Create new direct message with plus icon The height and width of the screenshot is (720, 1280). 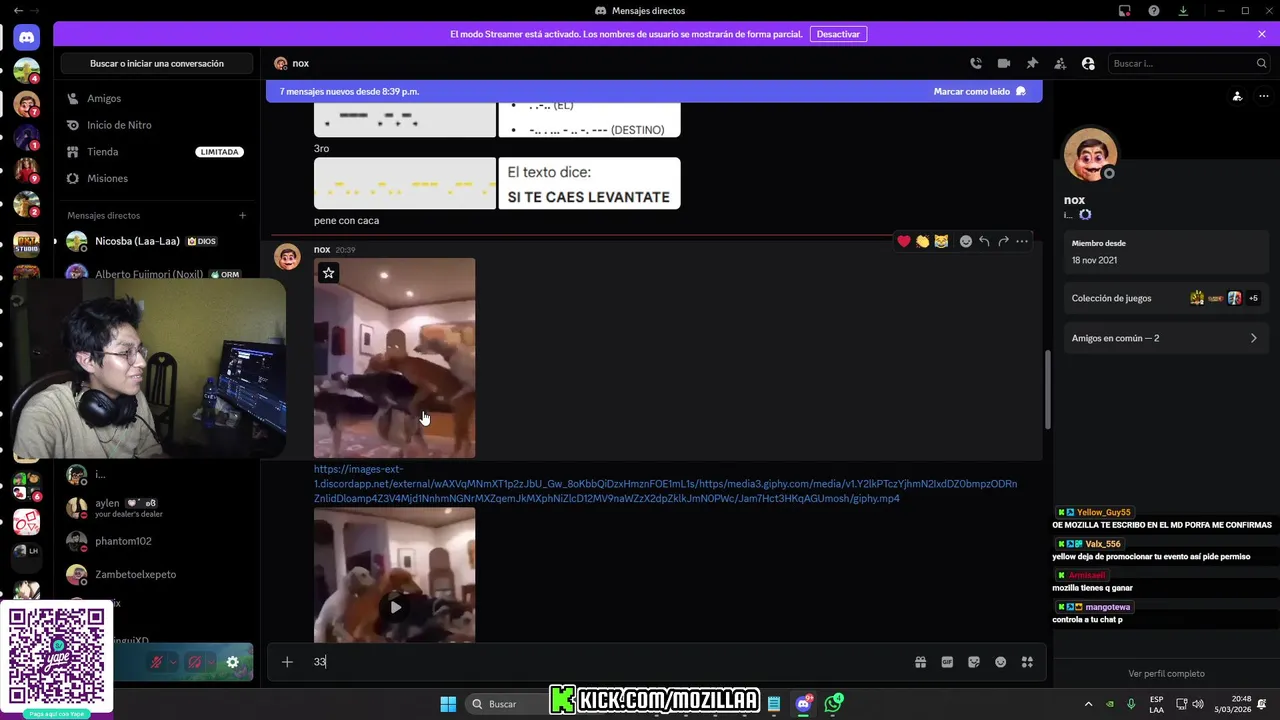coord(242,215)
